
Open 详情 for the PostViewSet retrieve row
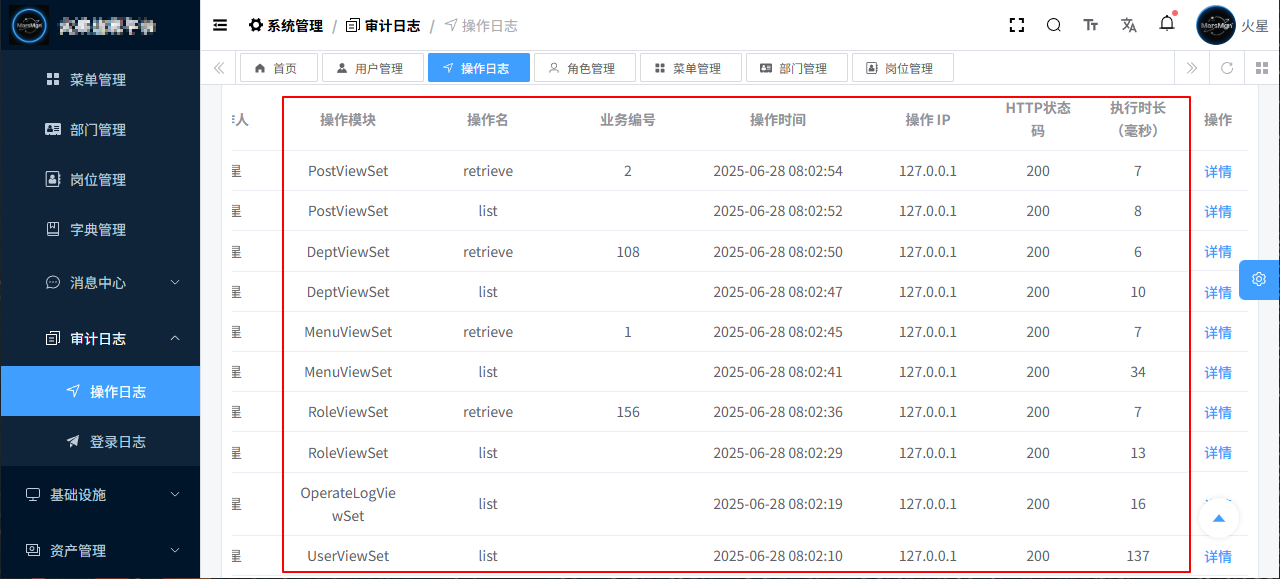tap(1217, 171)
